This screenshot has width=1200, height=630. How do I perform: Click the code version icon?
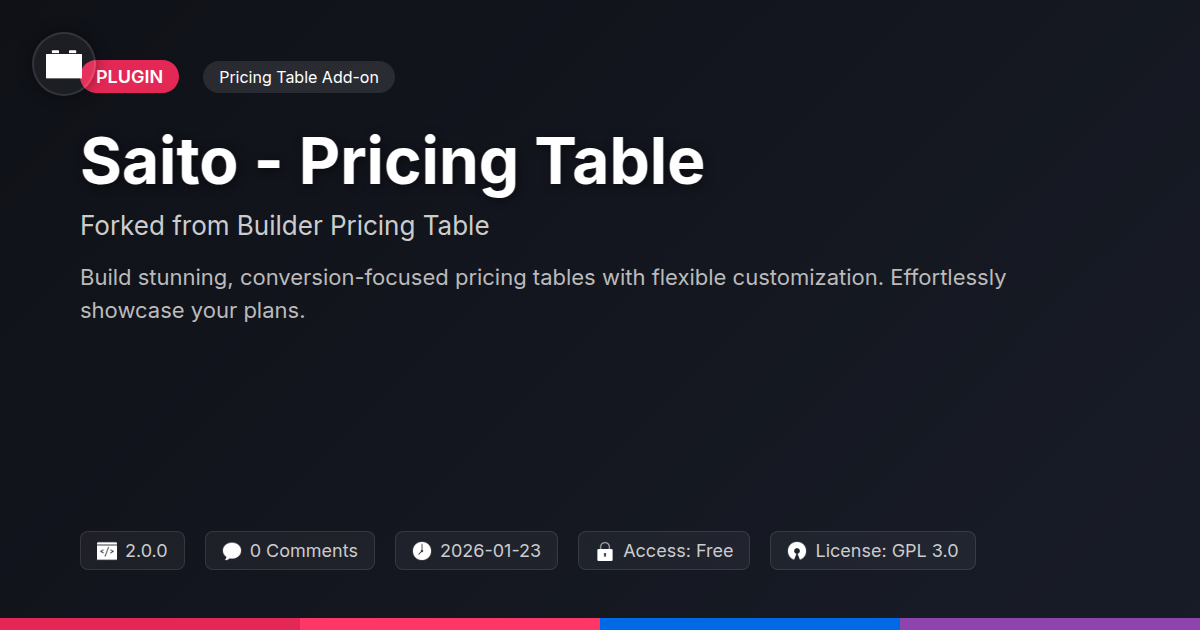click(107, 551)
